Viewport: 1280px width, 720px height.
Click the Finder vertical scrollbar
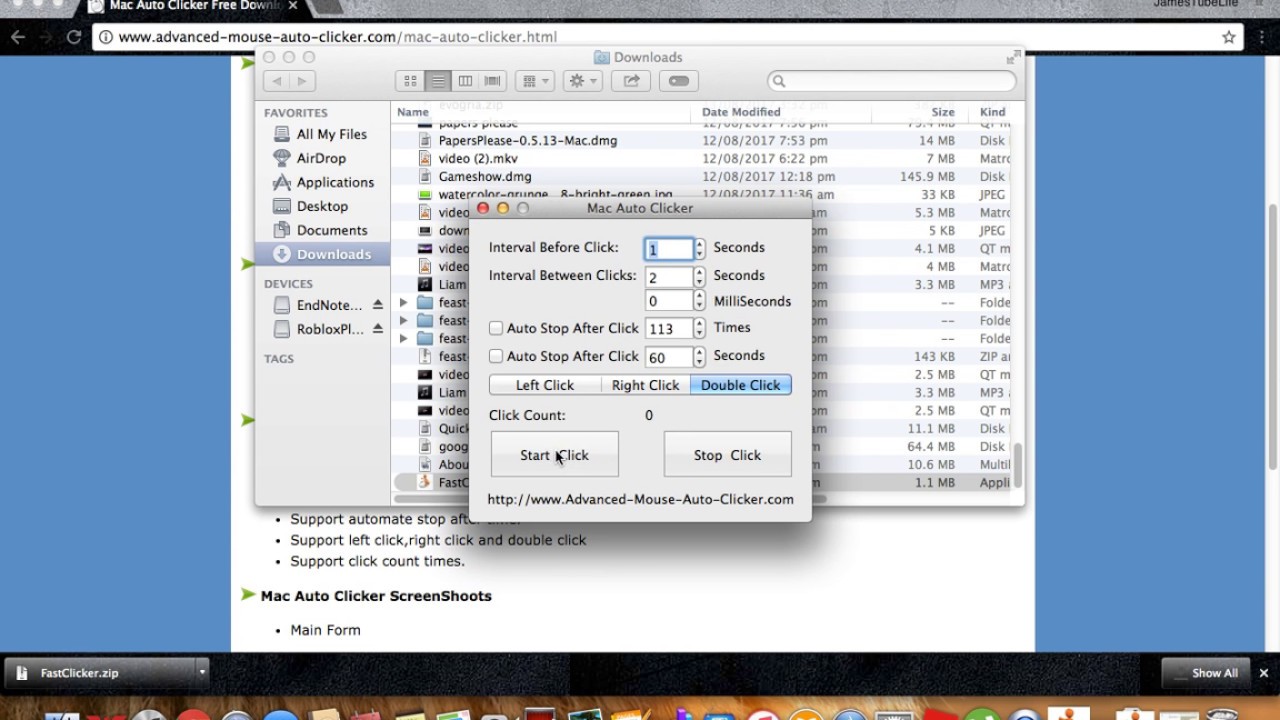coord(1019,465)
